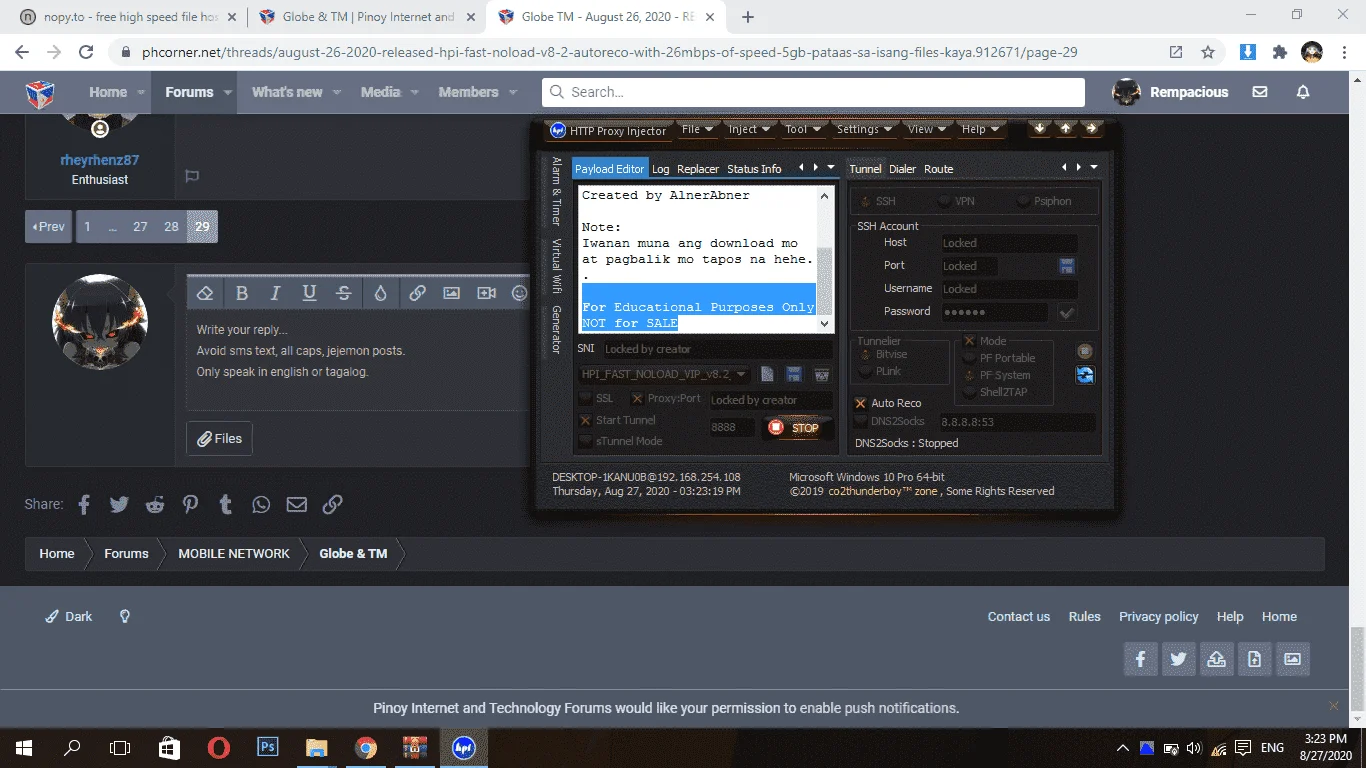Switch to the Status Info tab
The width and height of the screenshot is (1366, 768).
tap(754, 169)
